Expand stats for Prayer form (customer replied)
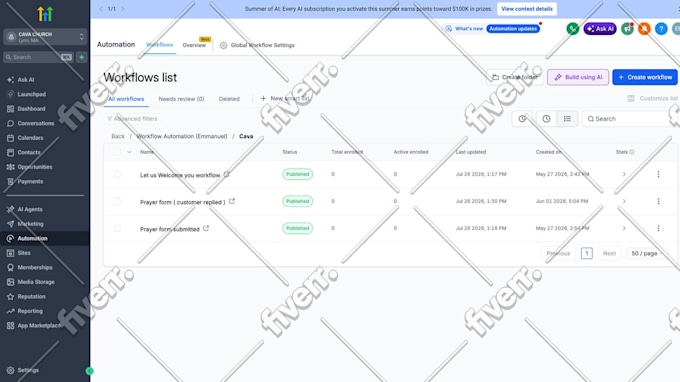This screenshot has height=382, width=680. click(624, 201)
